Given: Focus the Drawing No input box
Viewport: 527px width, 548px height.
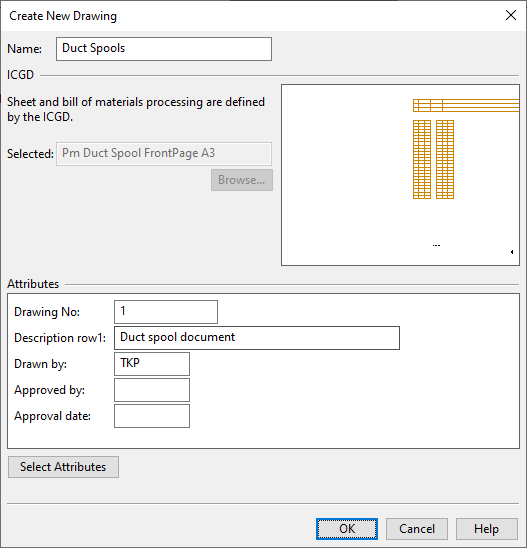Looking at the screenshot, I should (x=166, y=312).
